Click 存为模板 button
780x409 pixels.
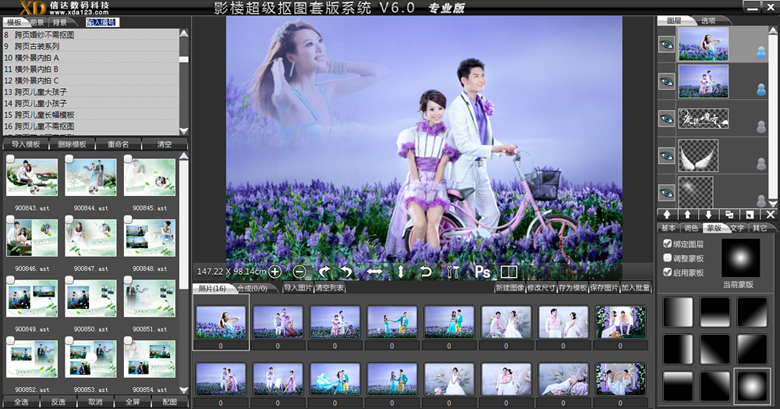573,288
